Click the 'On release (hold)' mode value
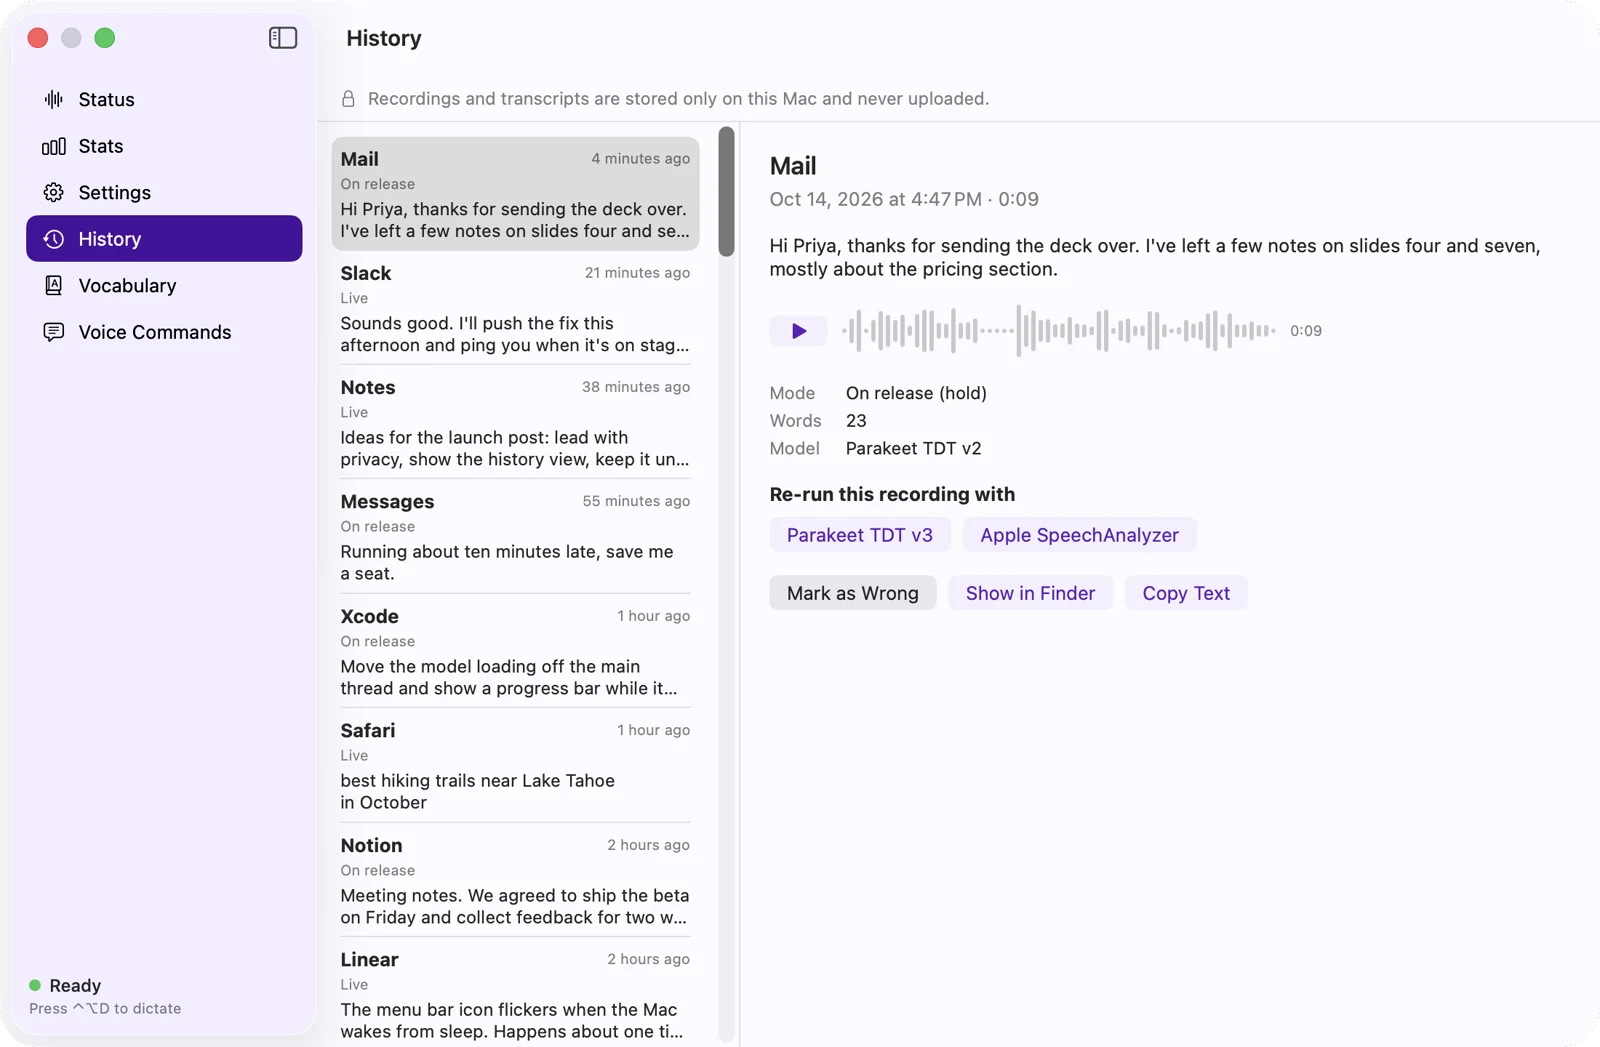This screenshot has width=1600, height=1047. (x=916, y=393)
